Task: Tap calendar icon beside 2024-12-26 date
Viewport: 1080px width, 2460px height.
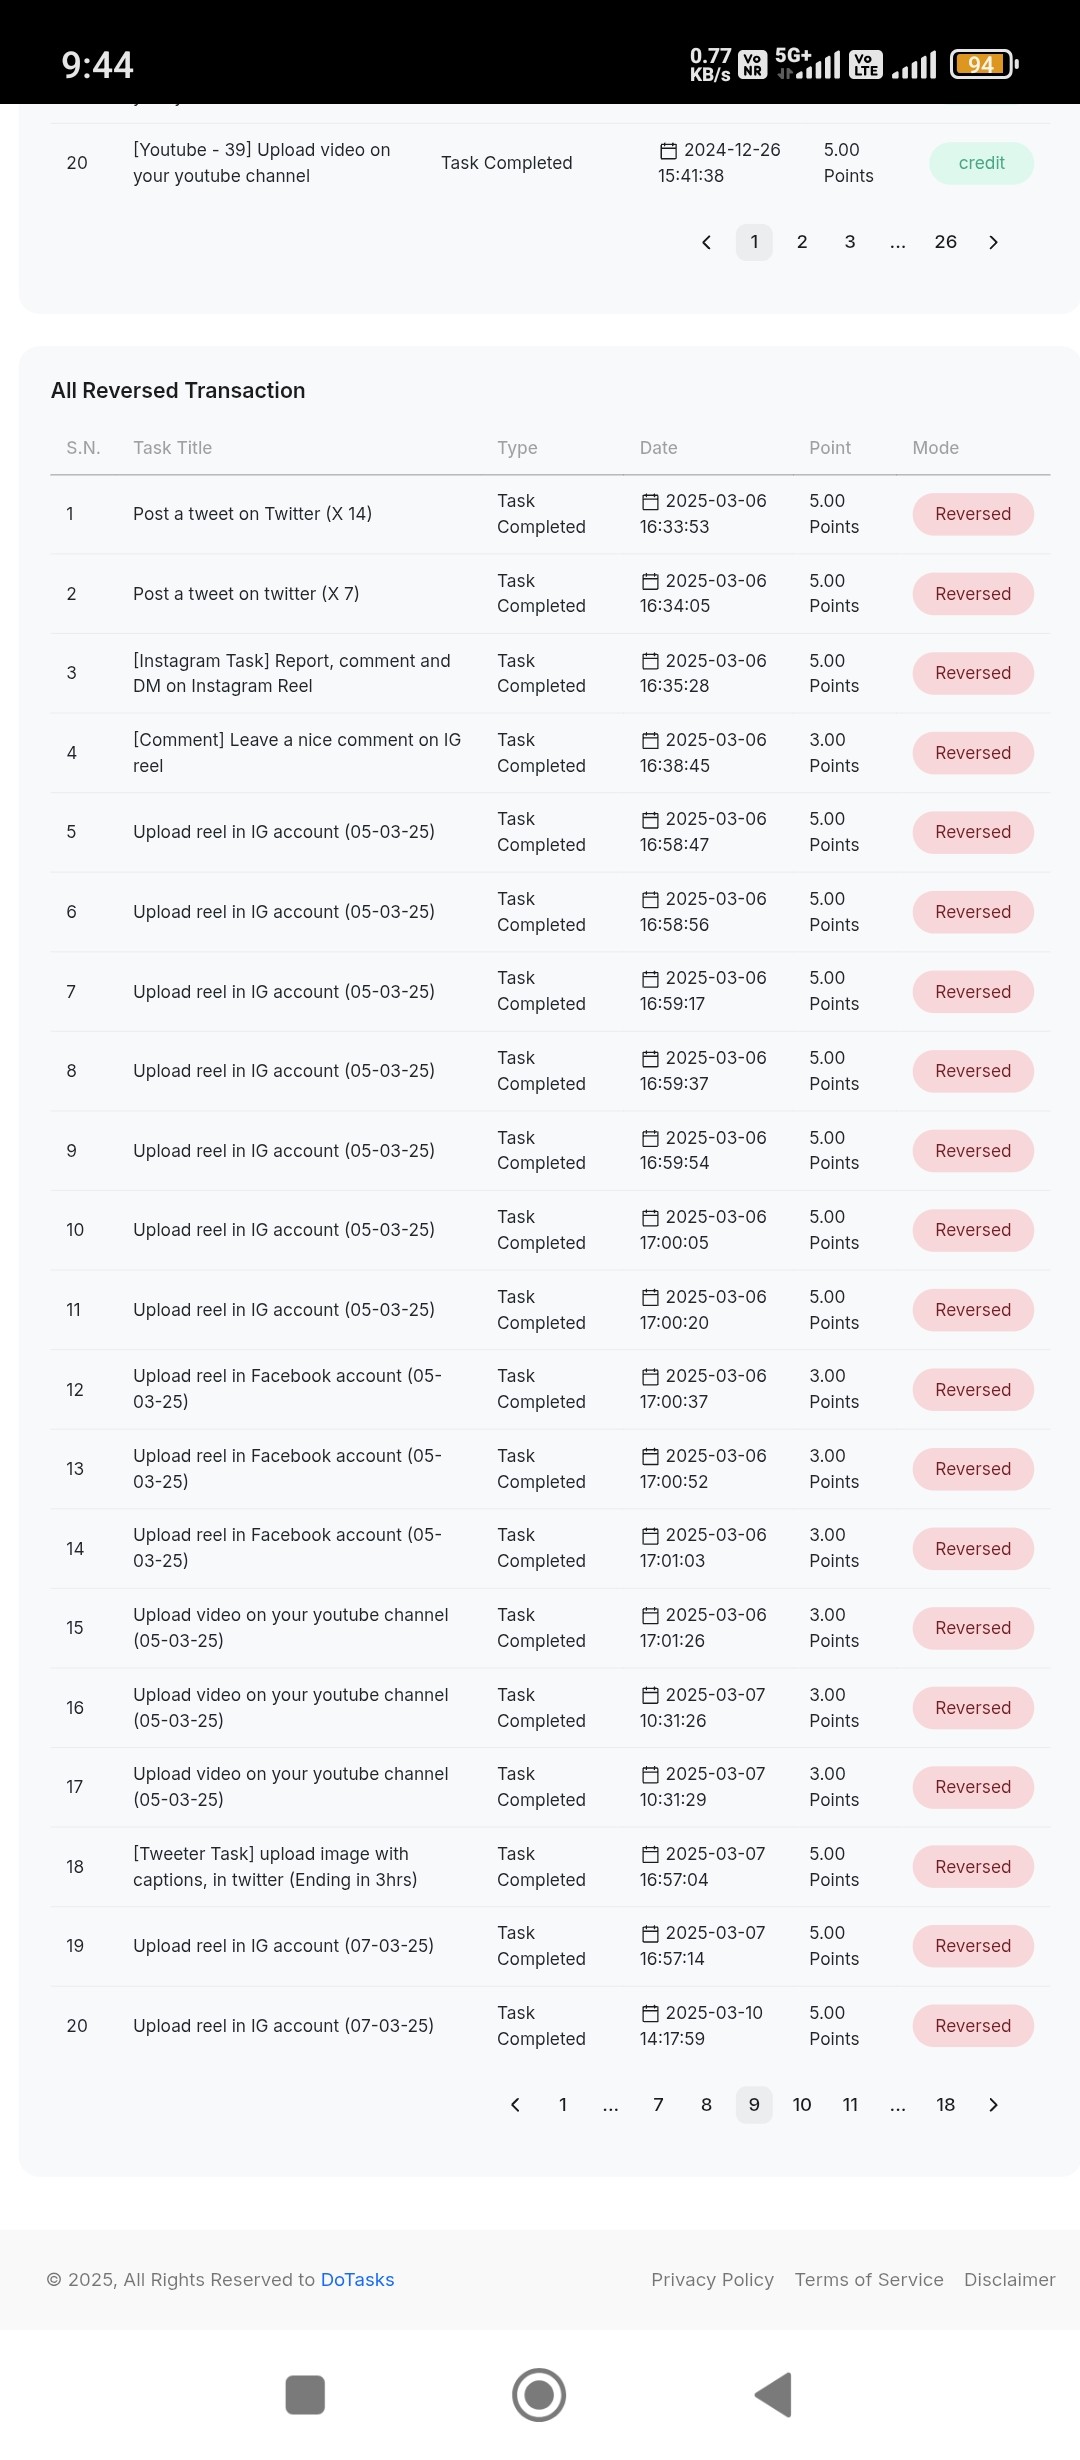Action: 668,150
